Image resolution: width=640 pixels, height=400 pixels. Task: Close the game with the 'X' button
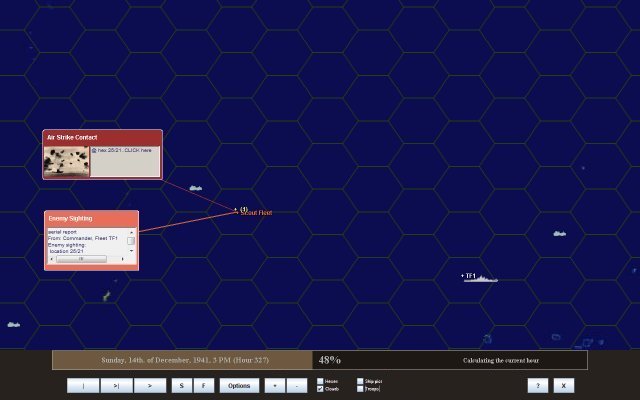point(564,385)
